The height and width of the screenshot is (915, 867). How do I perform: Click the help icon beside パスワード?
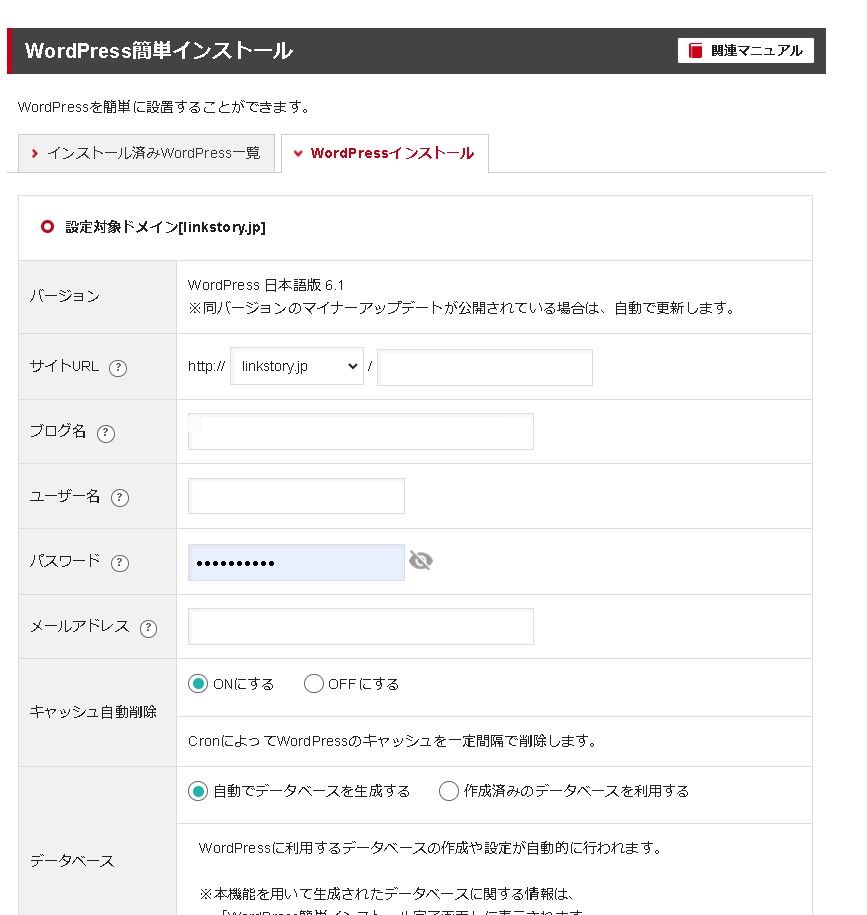pyautogui.click(x=120, y=563)
